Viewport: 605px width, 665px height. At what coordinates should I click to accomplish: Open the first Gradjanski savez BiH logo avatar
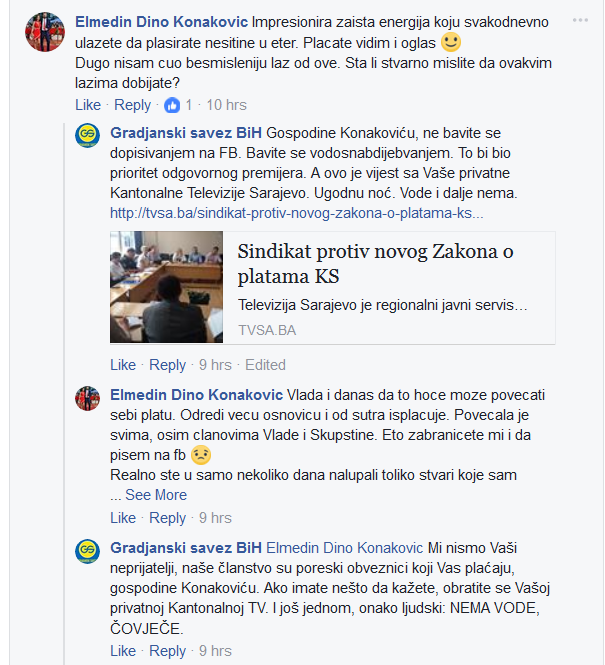(x=87, y=135)
